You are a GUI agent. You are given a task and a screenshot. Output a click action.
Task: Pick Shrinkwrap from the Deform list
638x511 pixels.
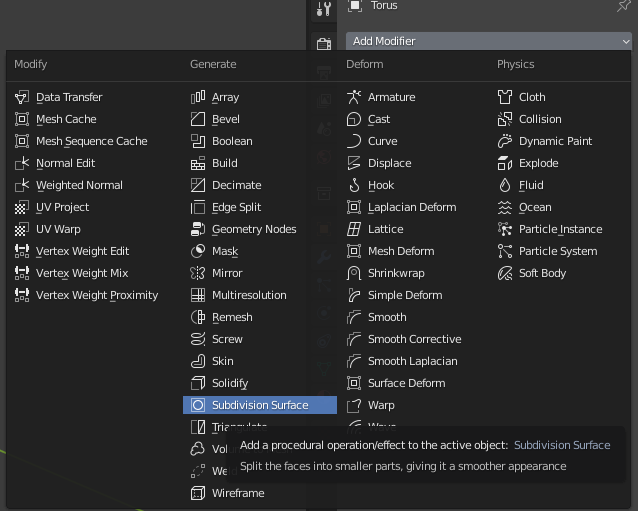point(396,273)
